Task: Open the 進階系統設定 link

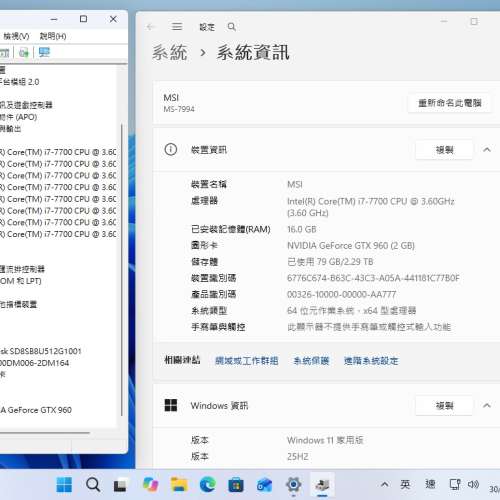Action: tap(371, 361)
